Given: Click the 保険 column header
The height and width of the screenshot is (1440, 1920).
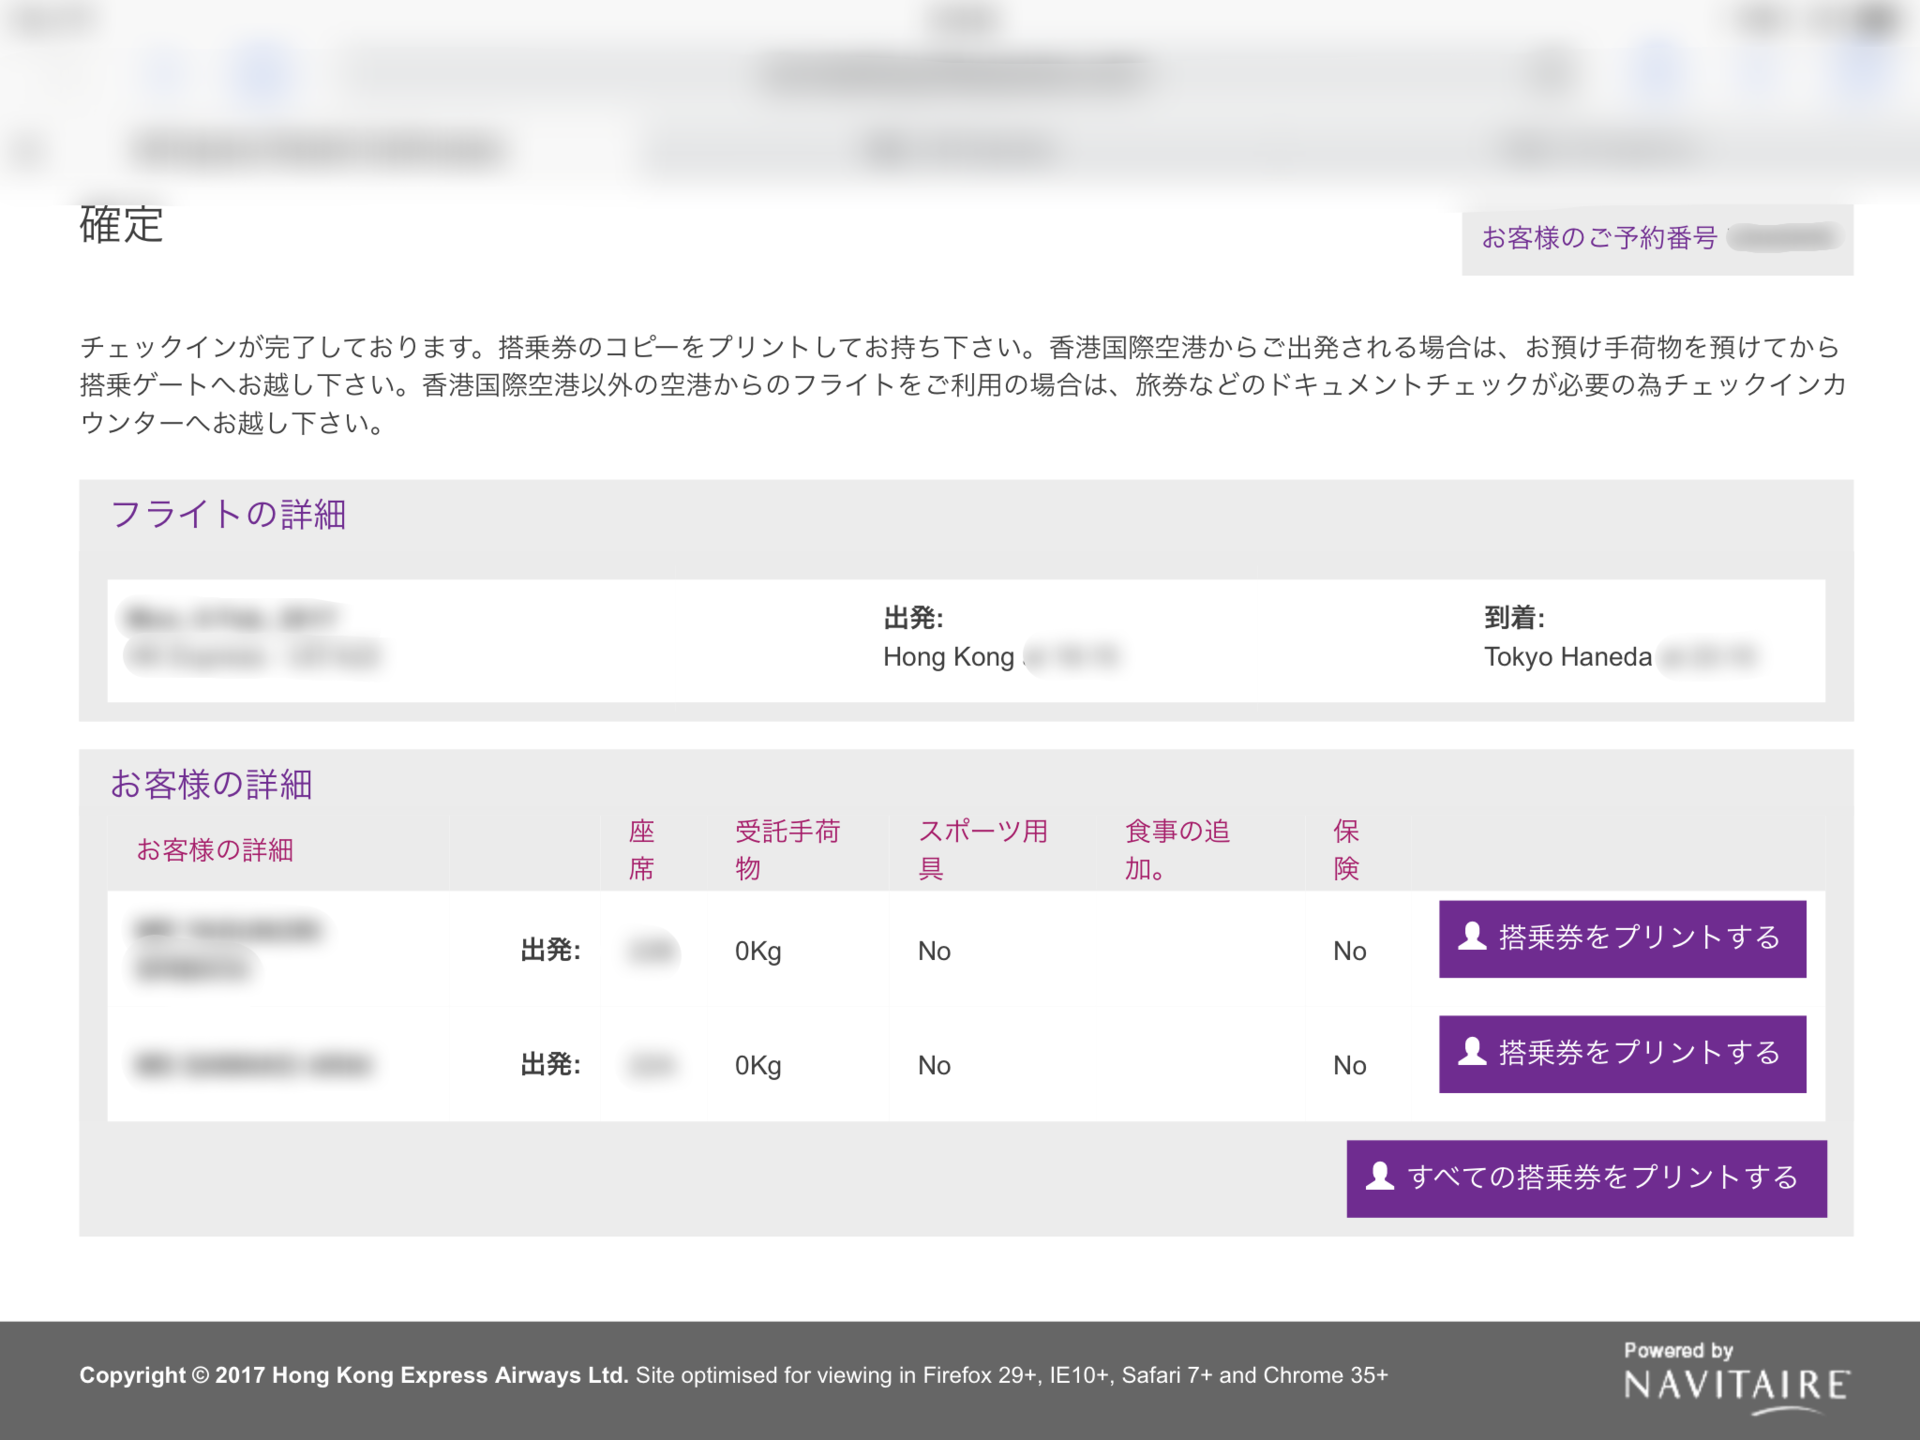Looking at the screenshot, I should pos(1346,850).
